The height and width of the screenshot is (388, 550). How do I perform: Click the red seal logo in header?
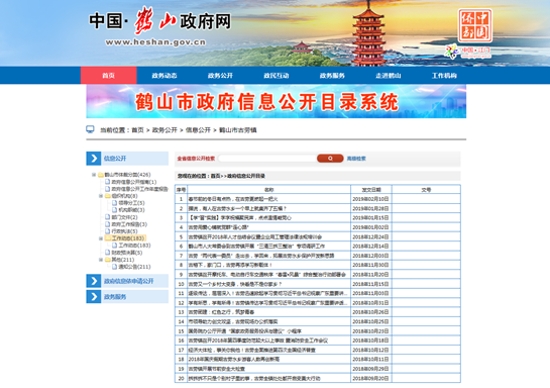475,26
